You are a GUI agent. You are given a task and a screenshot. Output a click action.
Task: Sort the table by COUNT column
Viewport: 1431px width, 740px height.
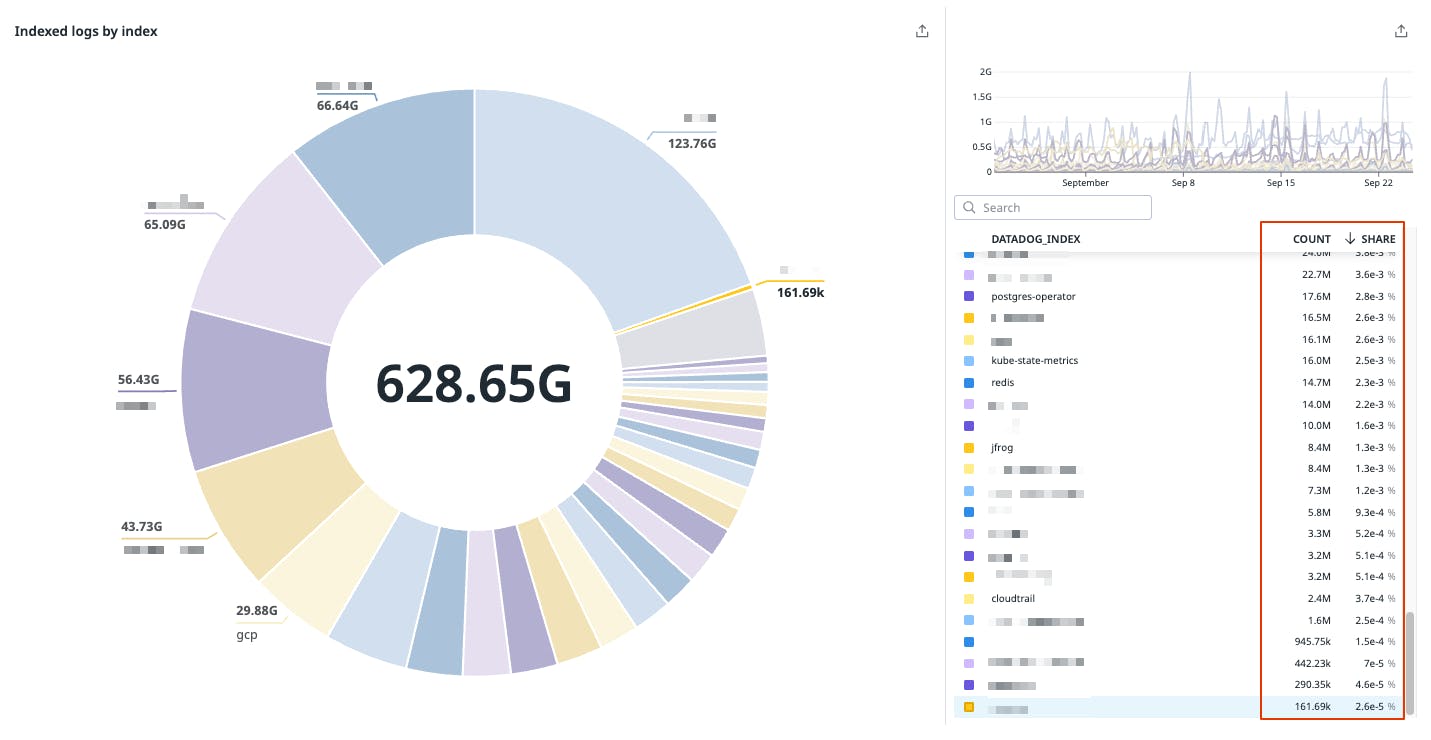pyautogui.click(x=1311, y=239)
